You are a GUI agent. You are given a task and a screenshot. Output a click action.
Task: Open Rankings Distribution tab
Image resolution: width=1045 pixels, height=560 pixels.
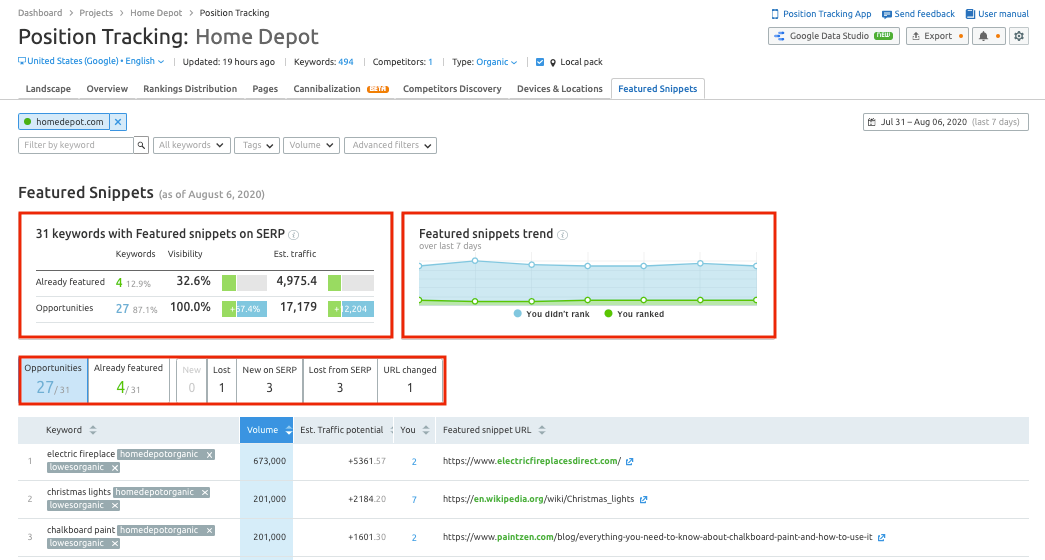tap(190, 89)
